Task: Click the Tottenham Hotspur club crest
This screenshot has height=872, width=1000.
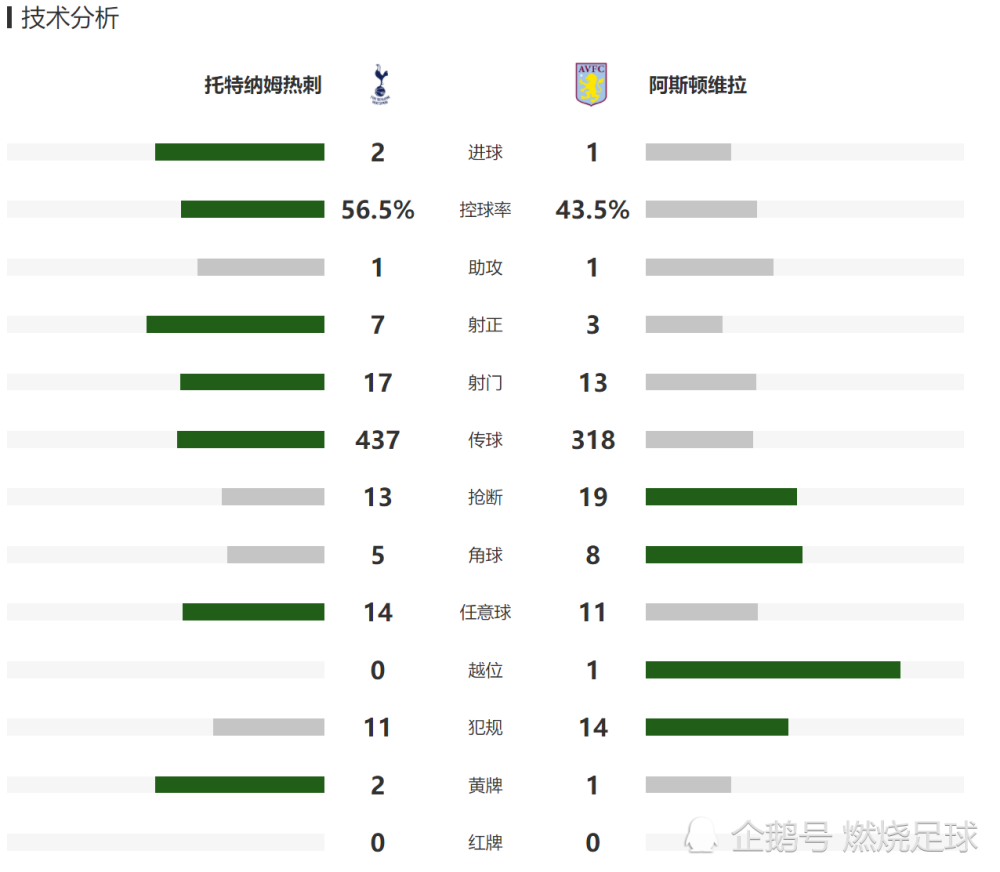Action: [x=380, y=84]
